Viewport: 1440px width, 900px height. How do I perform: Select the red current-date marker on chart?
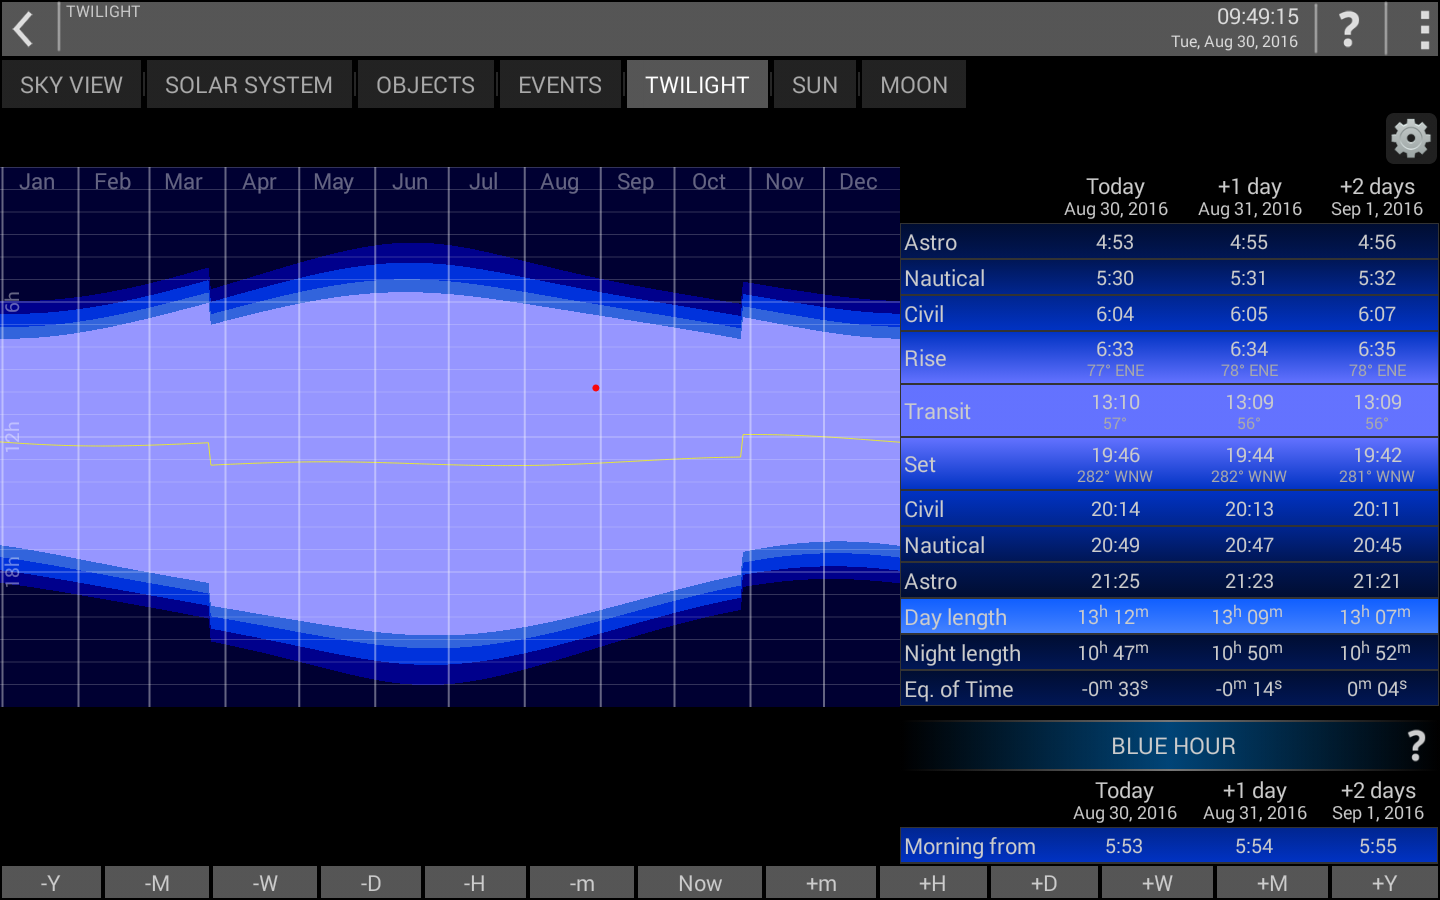[x=596, y=388]
